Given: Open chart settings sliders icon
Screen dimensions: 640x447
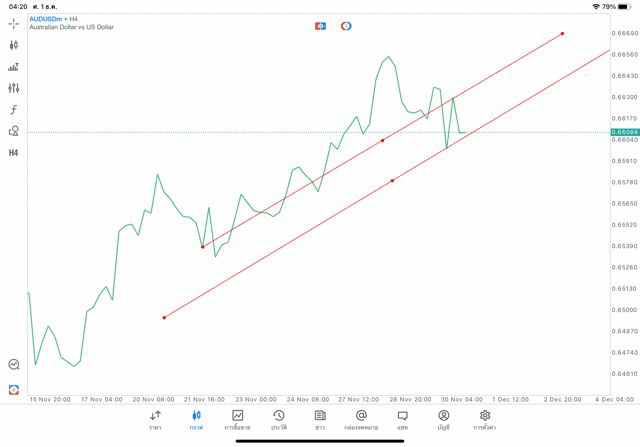Looking at the screenshot, I should [14, 88].
